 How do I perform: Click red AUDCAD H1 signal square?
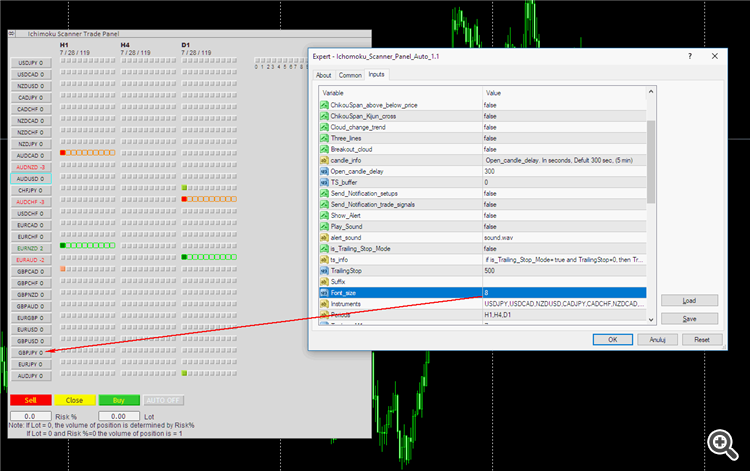[63, 153]
